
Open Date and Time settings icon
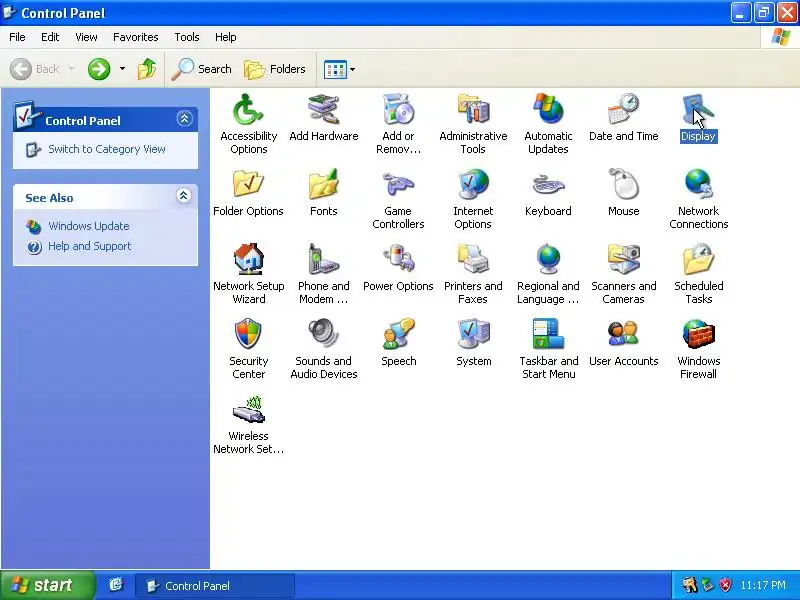pyautogui.click(x=623, y=109)
